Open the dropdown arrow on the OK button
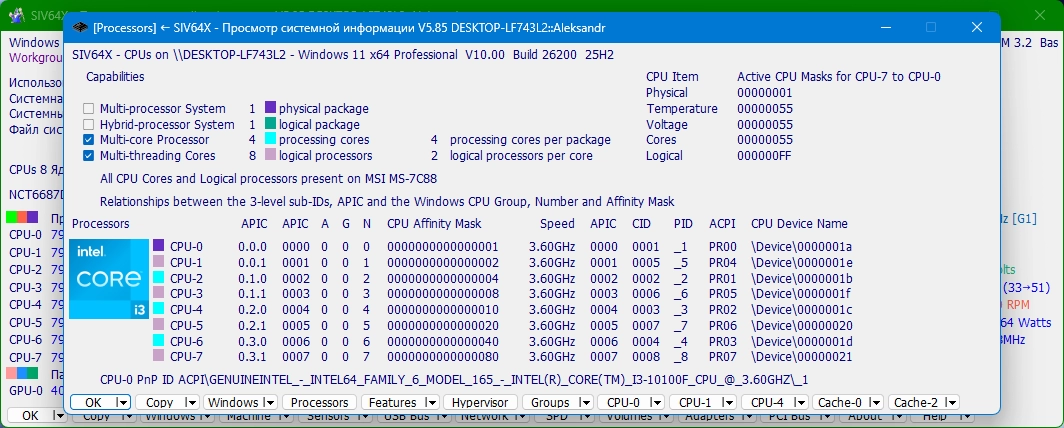This screenshot has width=1064, height=428. coord(122,402)
